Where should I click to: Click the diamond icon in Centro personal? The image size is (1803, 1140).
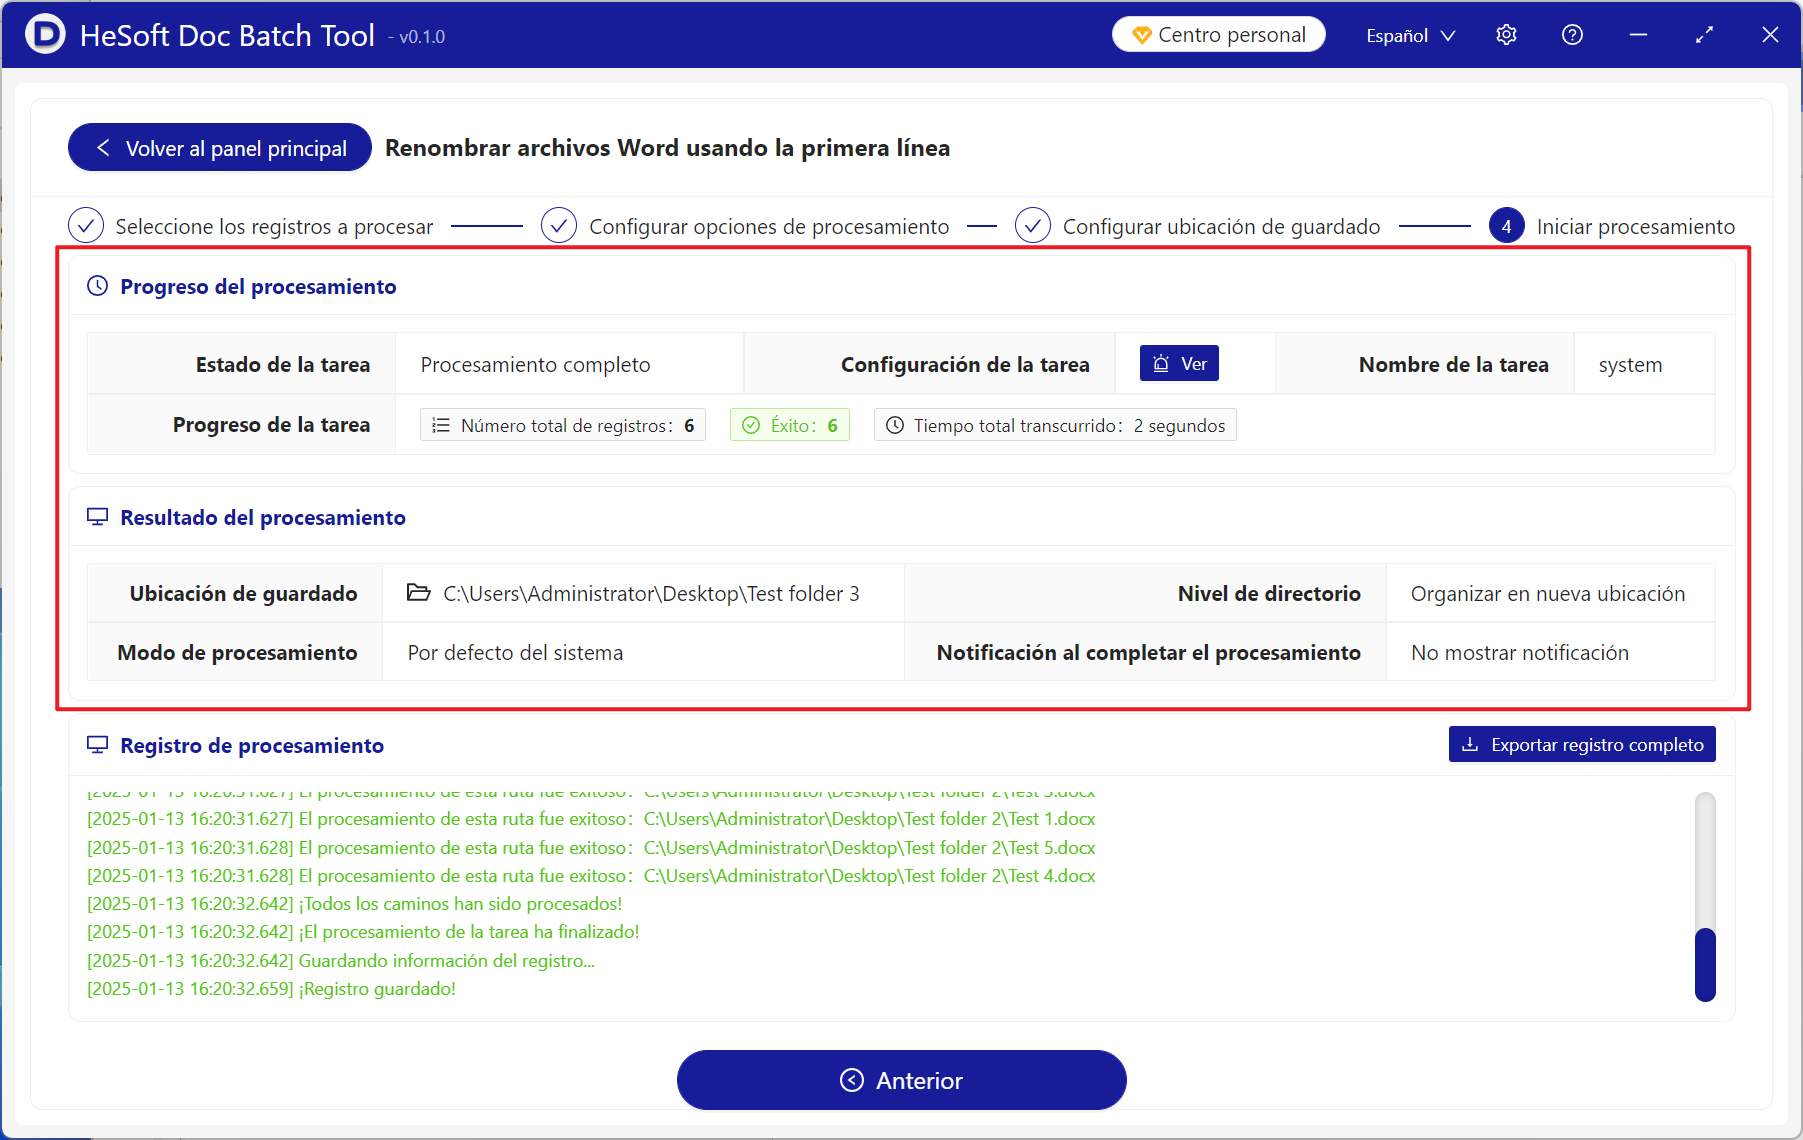click(x=1141, y=36)
